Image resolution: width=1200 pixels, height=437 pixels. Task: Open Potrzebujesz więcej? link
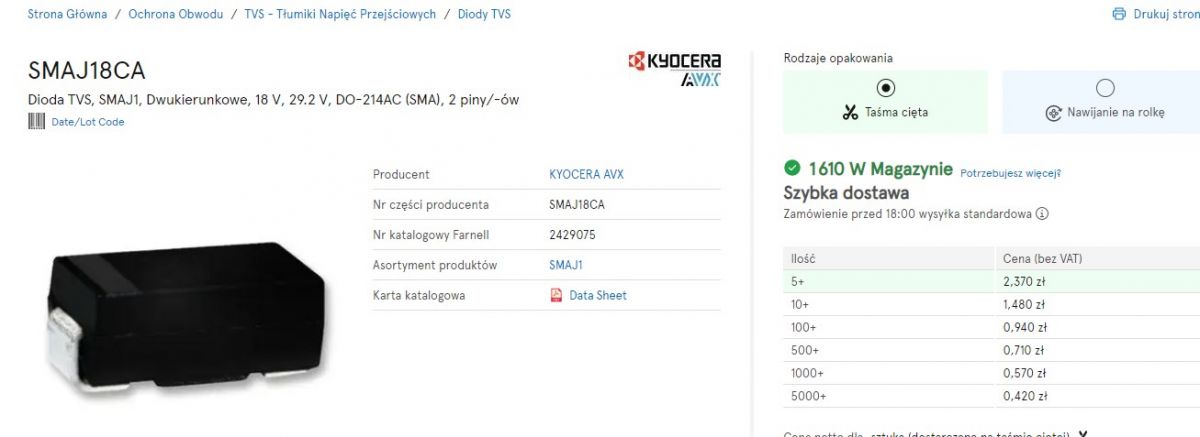tap(1010, 172)
